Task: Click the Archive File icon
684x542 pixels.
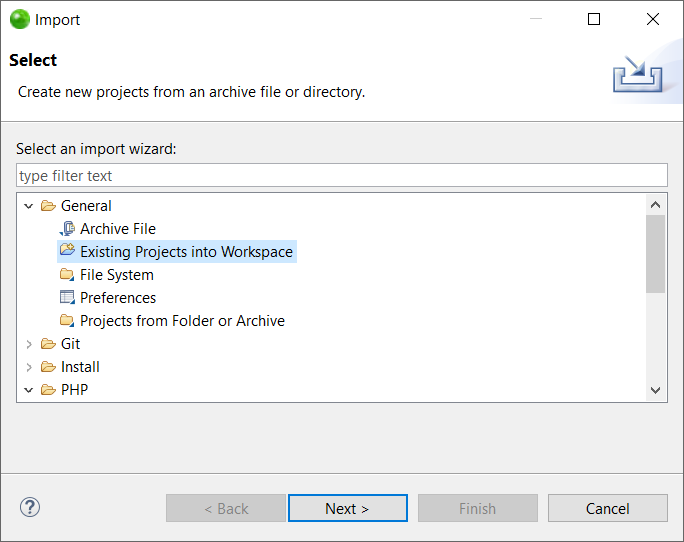Action: point(67,229)
